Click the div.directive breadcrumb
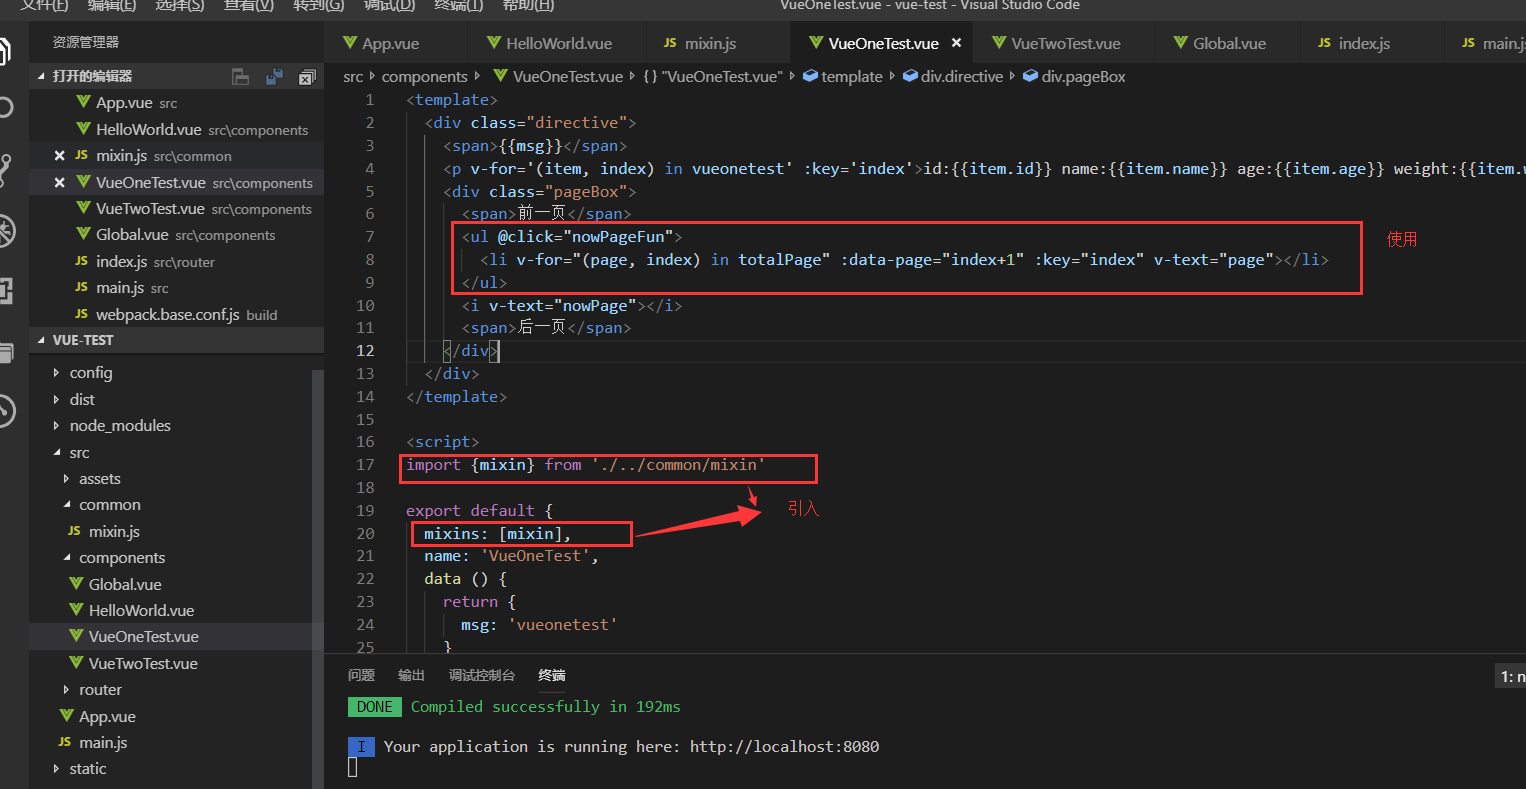The height and width of the screenshot is (789, 1526). [960, 77]
